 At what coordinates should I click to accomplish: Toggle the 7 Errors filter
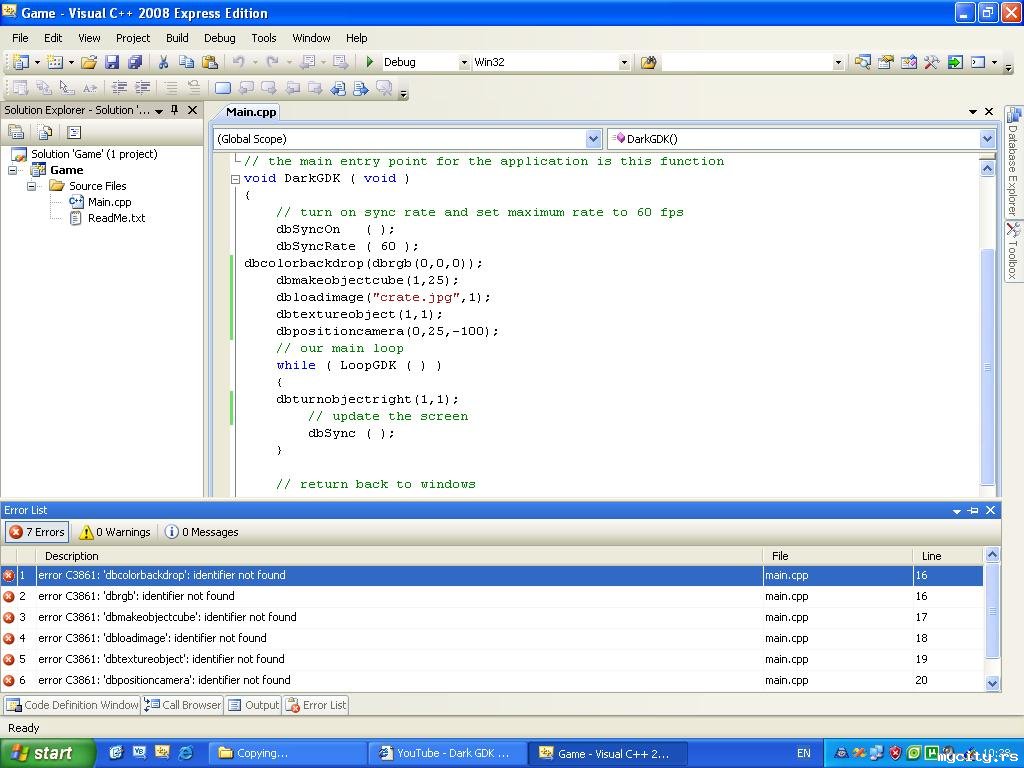tap(38, 532)
